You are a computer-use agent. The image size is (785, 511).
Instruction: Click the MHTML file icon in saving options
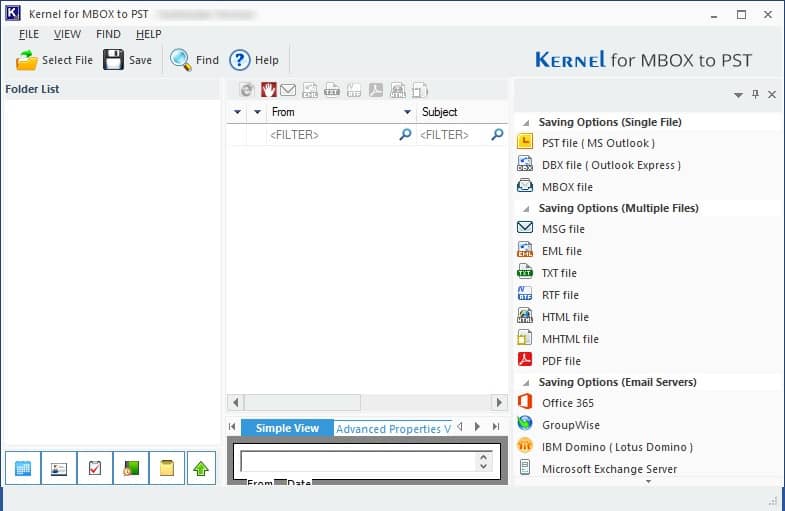tap(525, 338)
